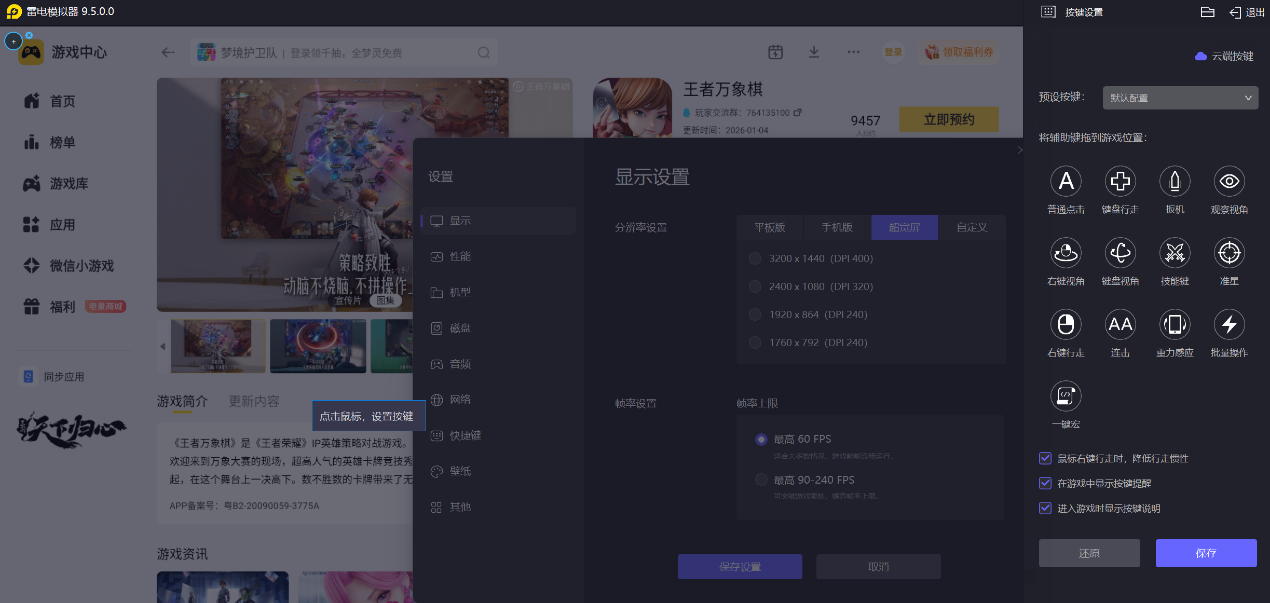Open the keymap folder icon in panel header
Image resolution: width=1270 pixels, height=603 pixels.
tap(1207, 12)
